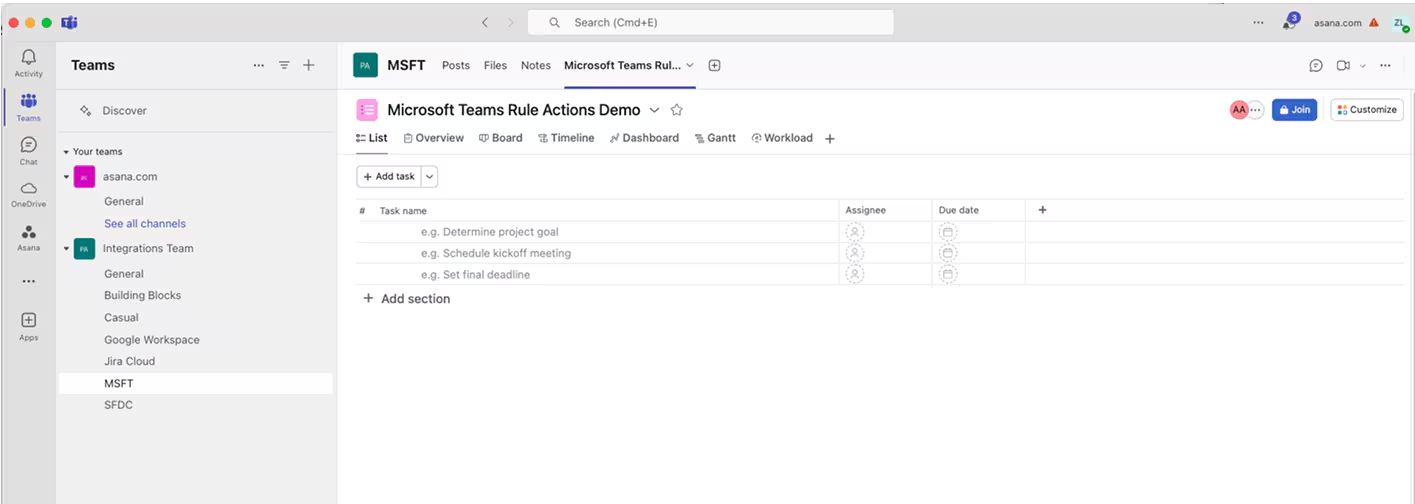Image resolution: width=1415 pixels, height=504 pixels.
Task: Open the Add task dropdown arrow
Action: point(430,177)
